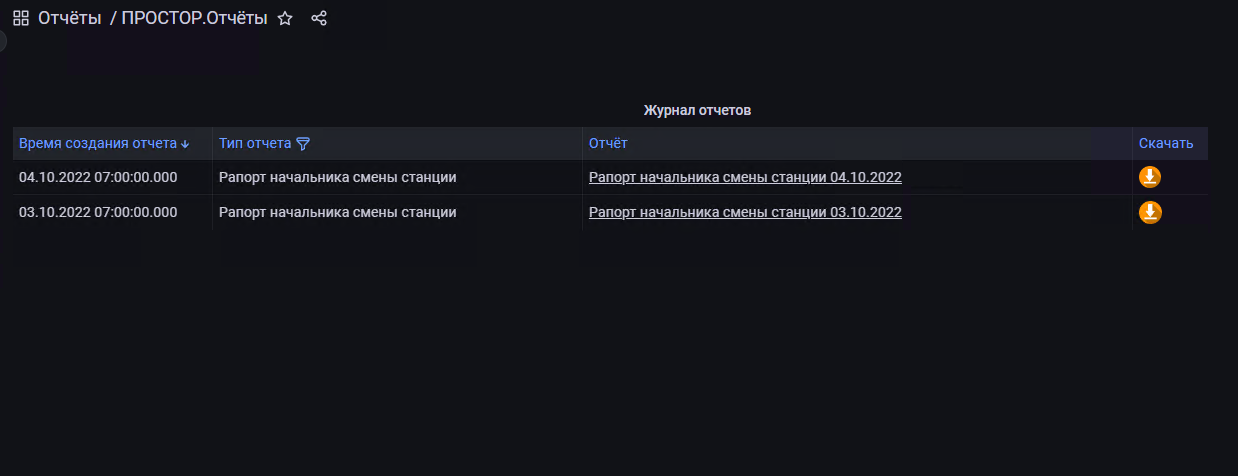The height and width of the screenshot is (476, 1238).
Task: Click sort arrow beside Время создания отчета
Action: tap(185, 144)
